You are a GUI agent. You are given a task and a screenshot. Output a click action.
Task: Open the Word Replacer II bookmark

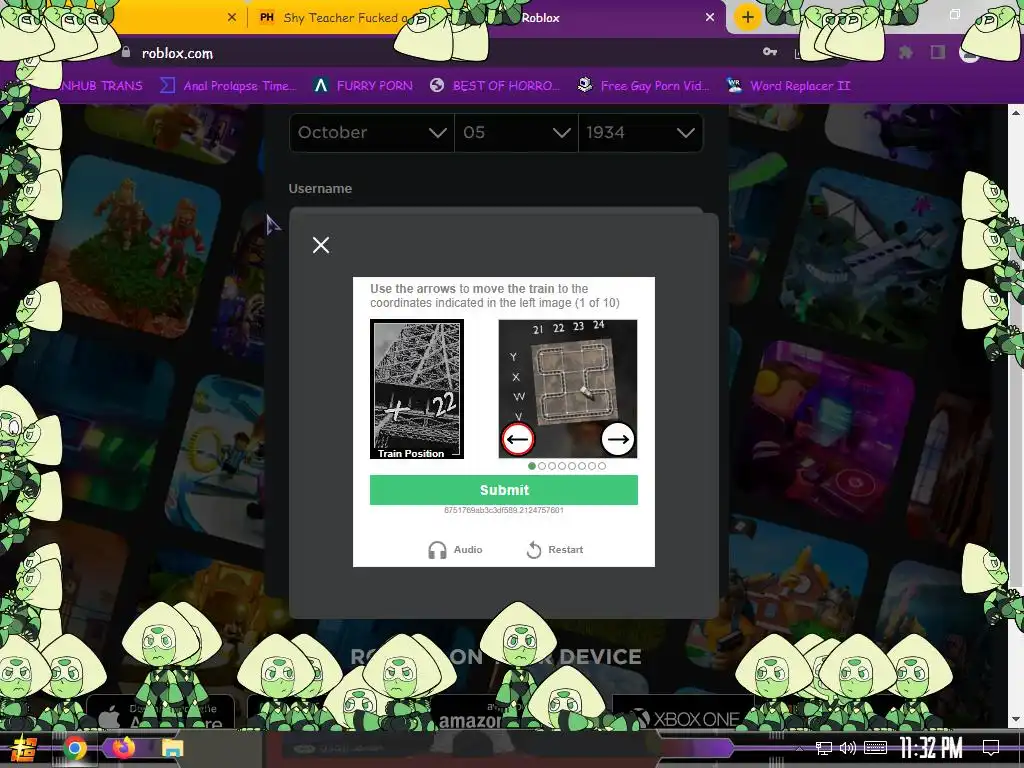pyautogui.click(x=789, y=86)
